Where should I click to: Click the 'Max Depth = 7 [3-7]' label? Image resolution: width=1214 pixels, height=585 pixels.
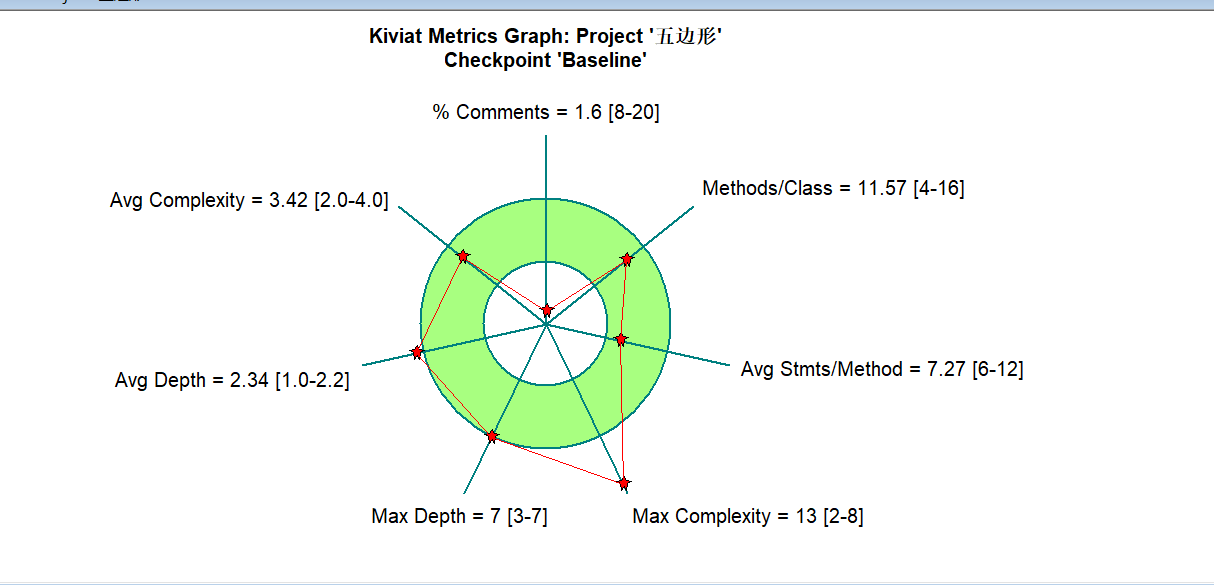(459, 517)
